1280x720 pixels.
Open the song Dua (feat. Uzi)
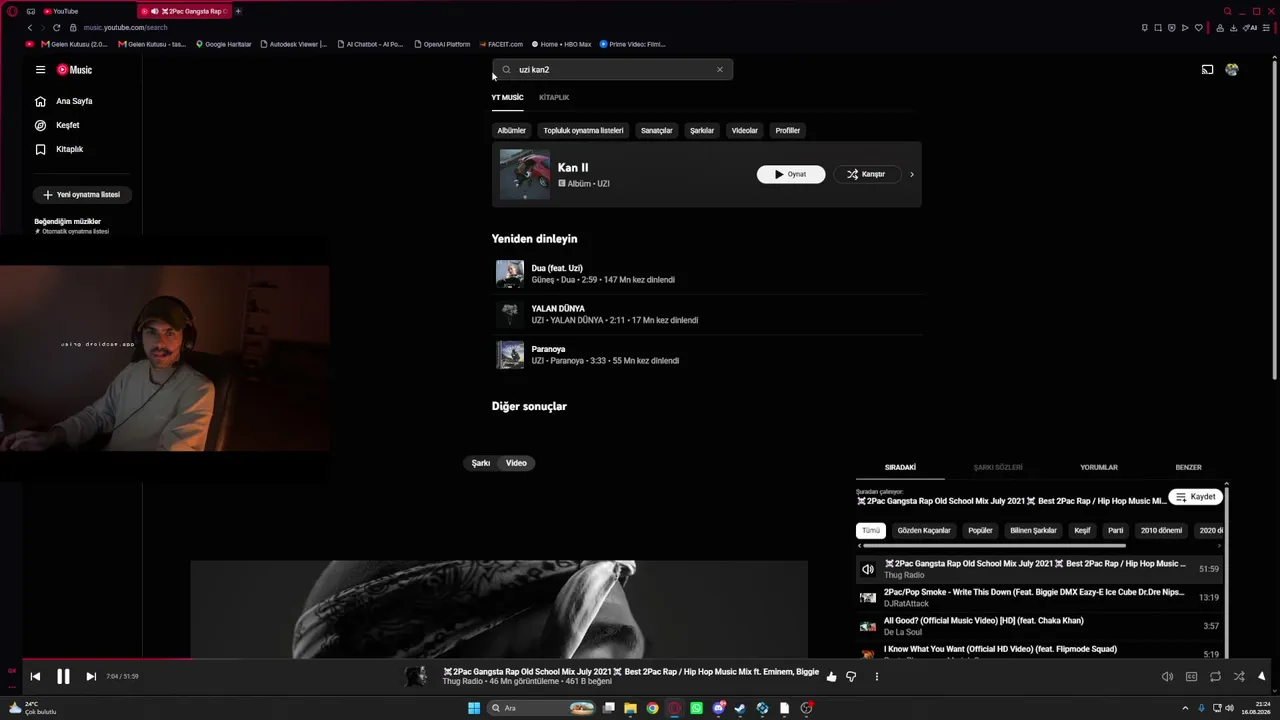[557, 269]
